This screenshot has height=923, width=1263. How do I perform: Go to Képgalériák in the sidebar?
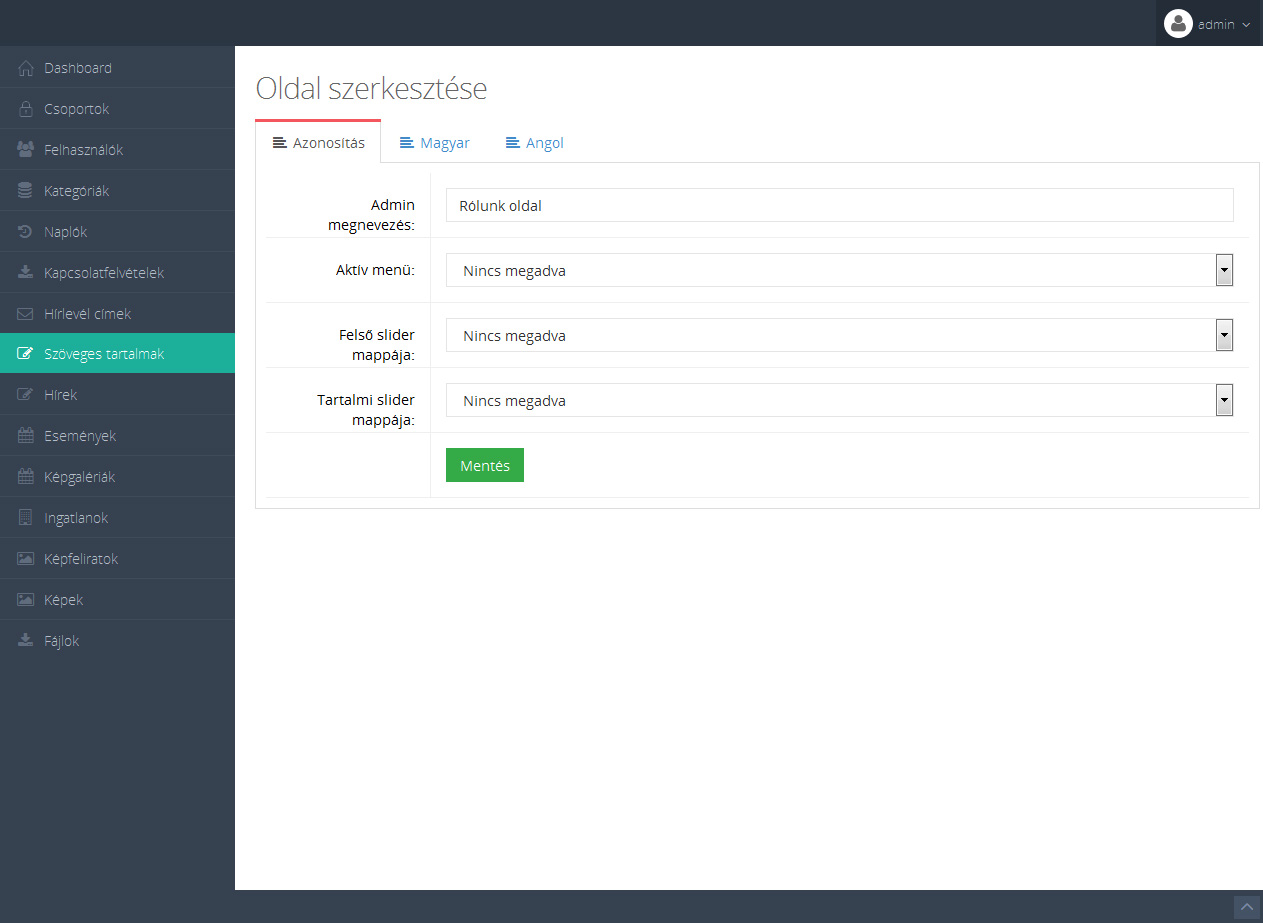pyautogui.click(x=80, y=477)
